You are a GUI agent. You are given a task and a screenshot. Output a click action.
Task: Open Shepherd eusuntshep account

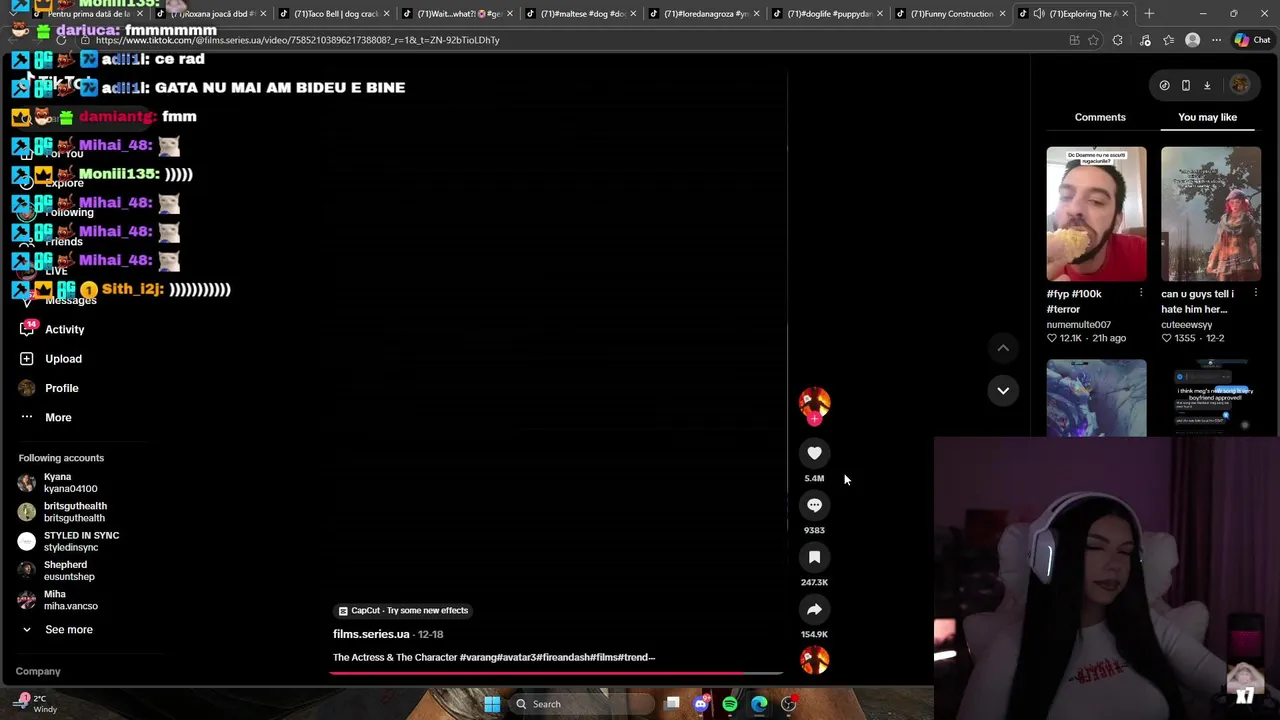pos(56,570)
